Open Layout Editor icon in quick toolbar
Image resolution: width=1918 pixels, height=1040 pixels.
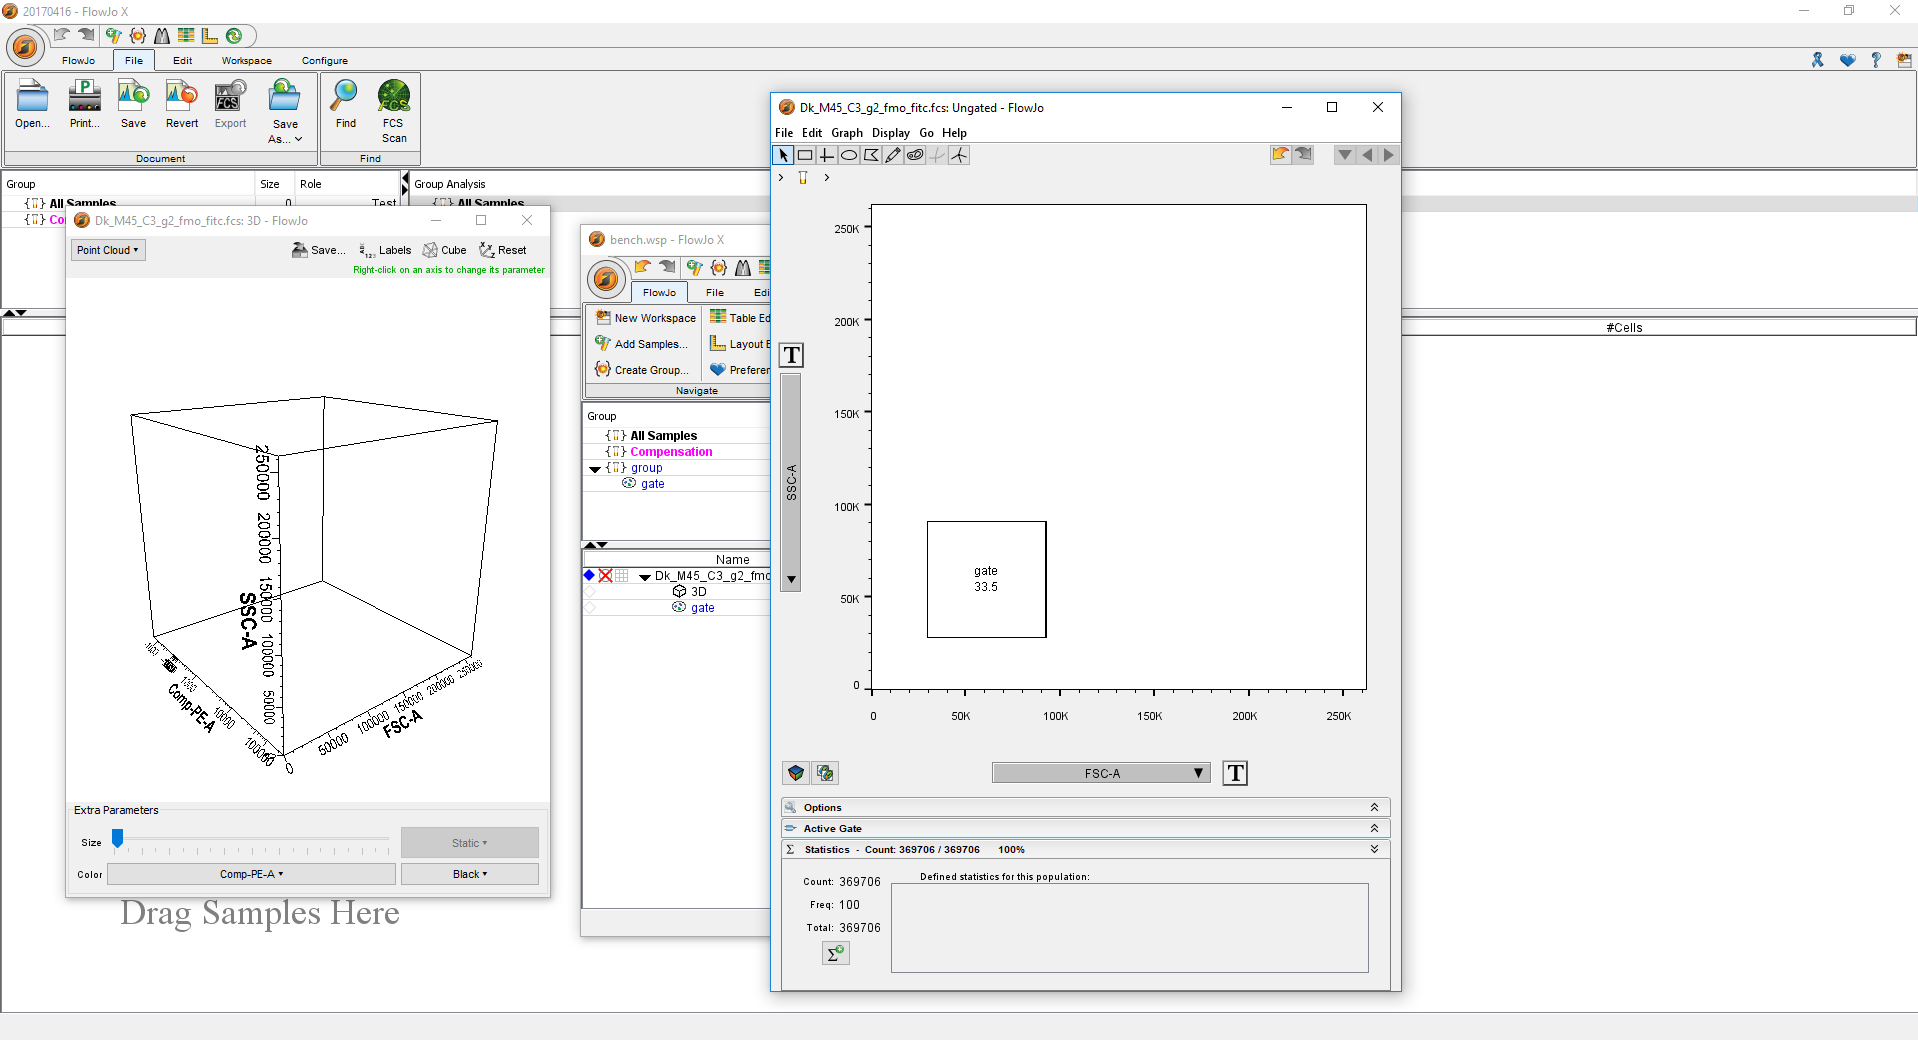(210, 36)
